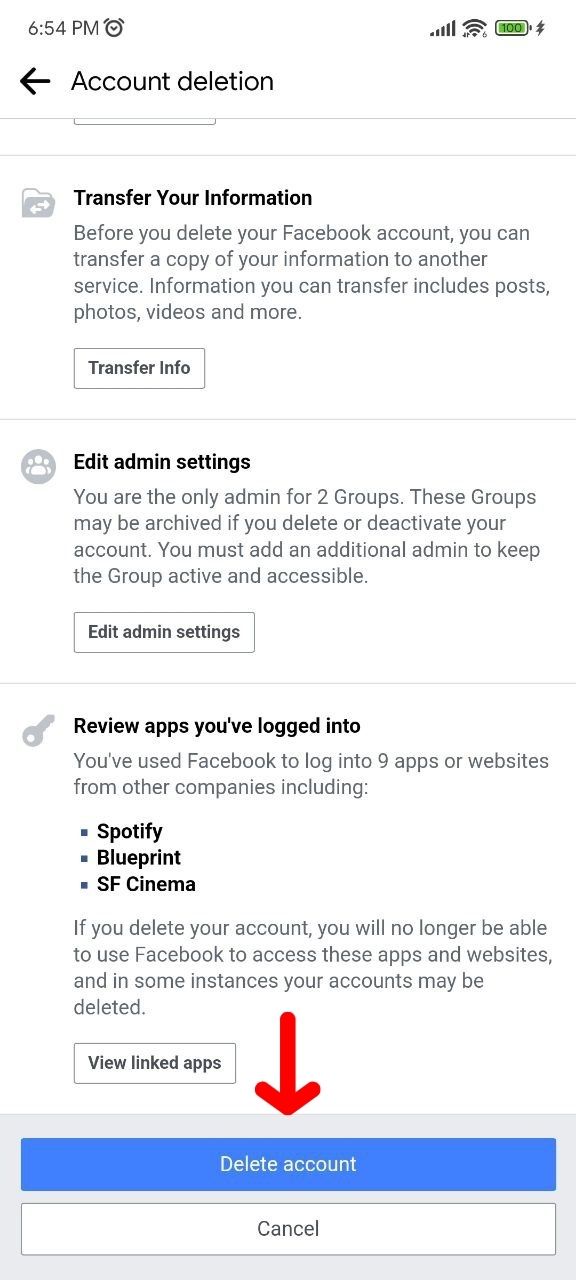The image size is (576, 1280).
Task: Click the Transfer Your Information folder icon
Action: tap(38, 203)
